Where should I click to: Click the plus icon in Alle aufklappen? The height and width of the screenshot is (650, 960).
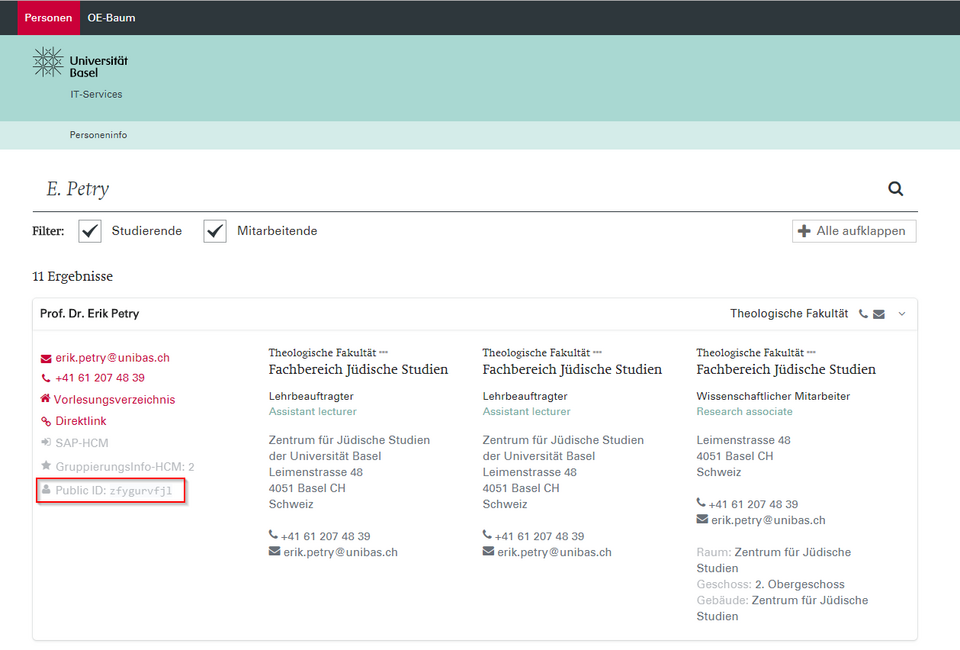(x=804, y=231)
